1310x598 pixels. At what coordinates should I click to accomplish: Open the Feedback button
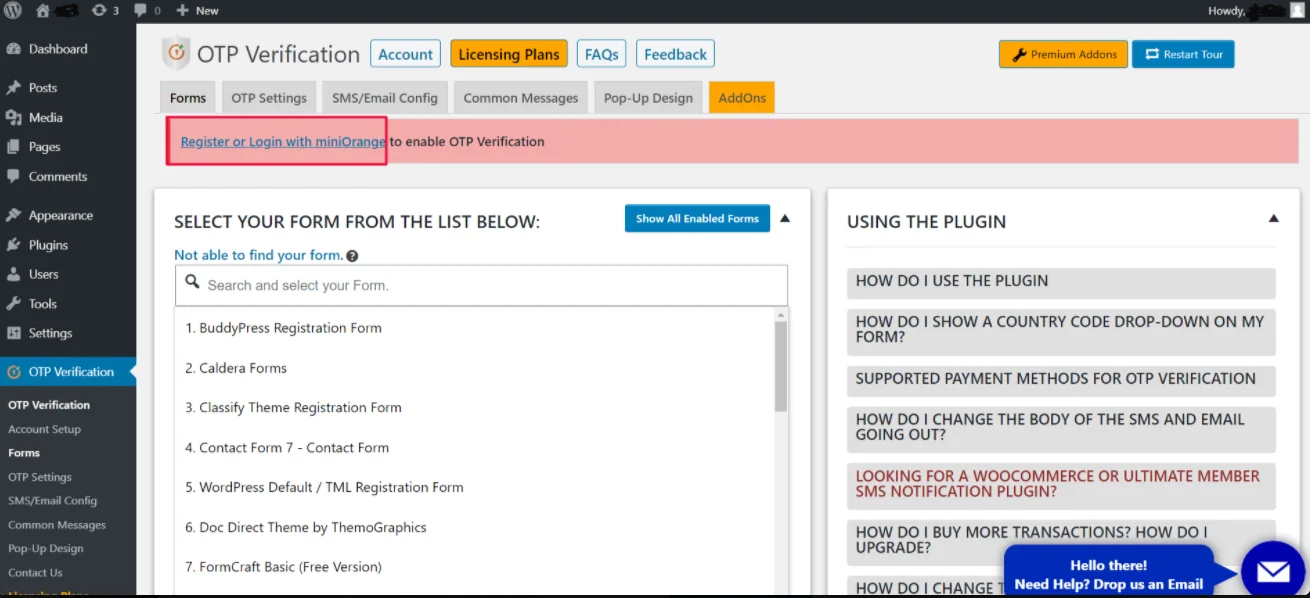point(676,54)
